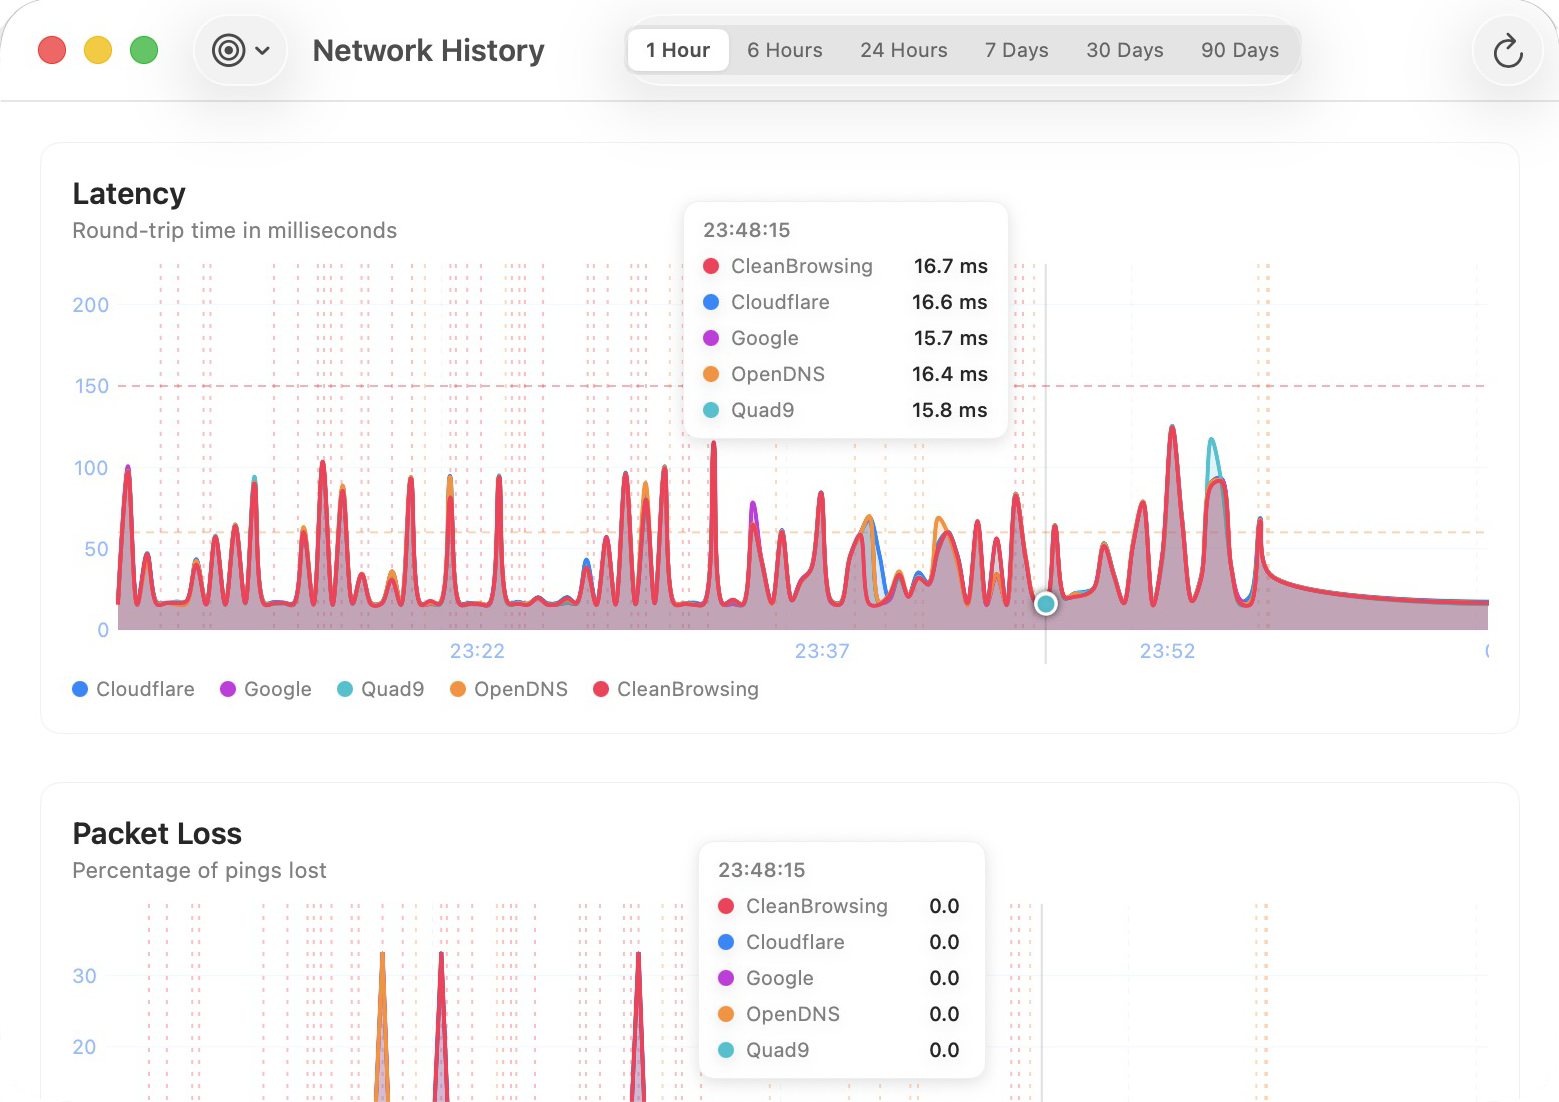Click the 16.6 ms Cloudflare tooltip value
The image size is (1559, 1102).
click(x=949, y=302)
